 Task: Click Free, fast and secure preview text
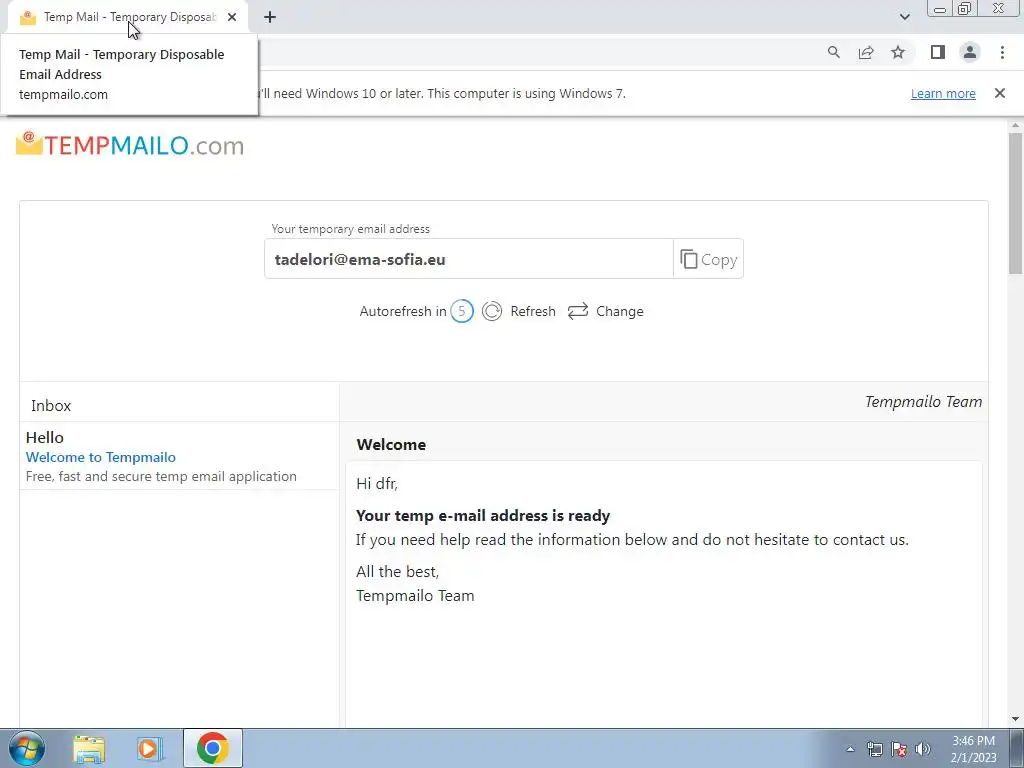click(161, 476)
